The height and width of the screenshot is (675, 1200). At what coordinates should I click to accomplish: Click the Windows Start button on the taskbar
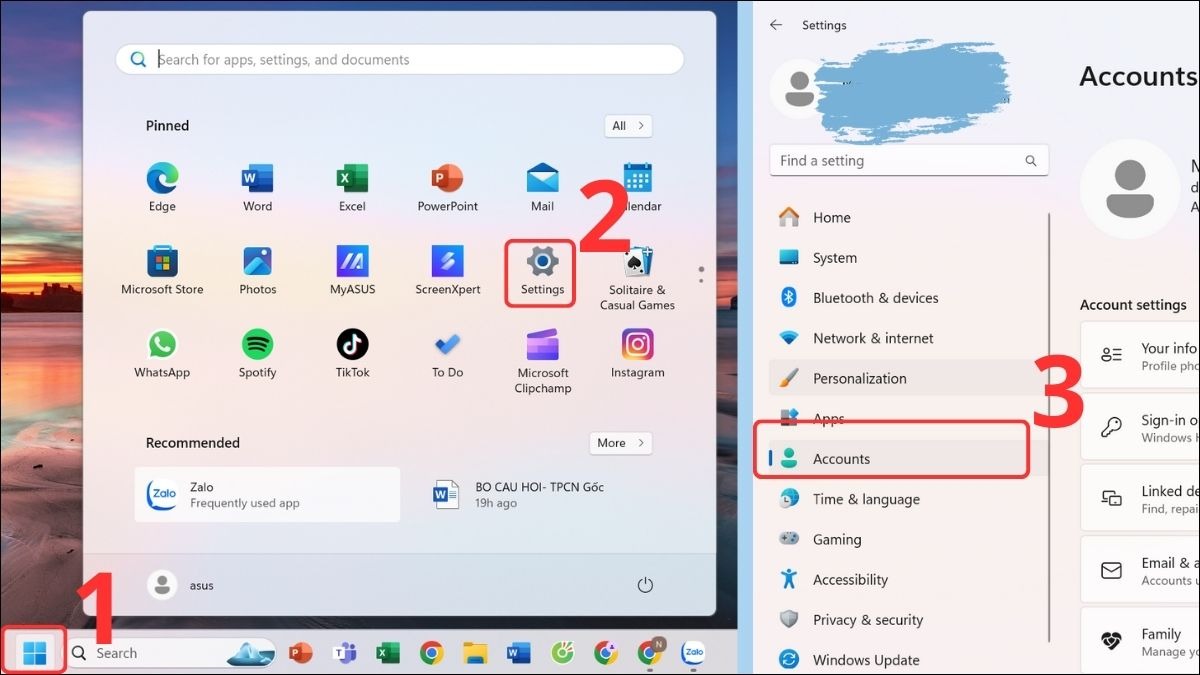tap(35, 653)
